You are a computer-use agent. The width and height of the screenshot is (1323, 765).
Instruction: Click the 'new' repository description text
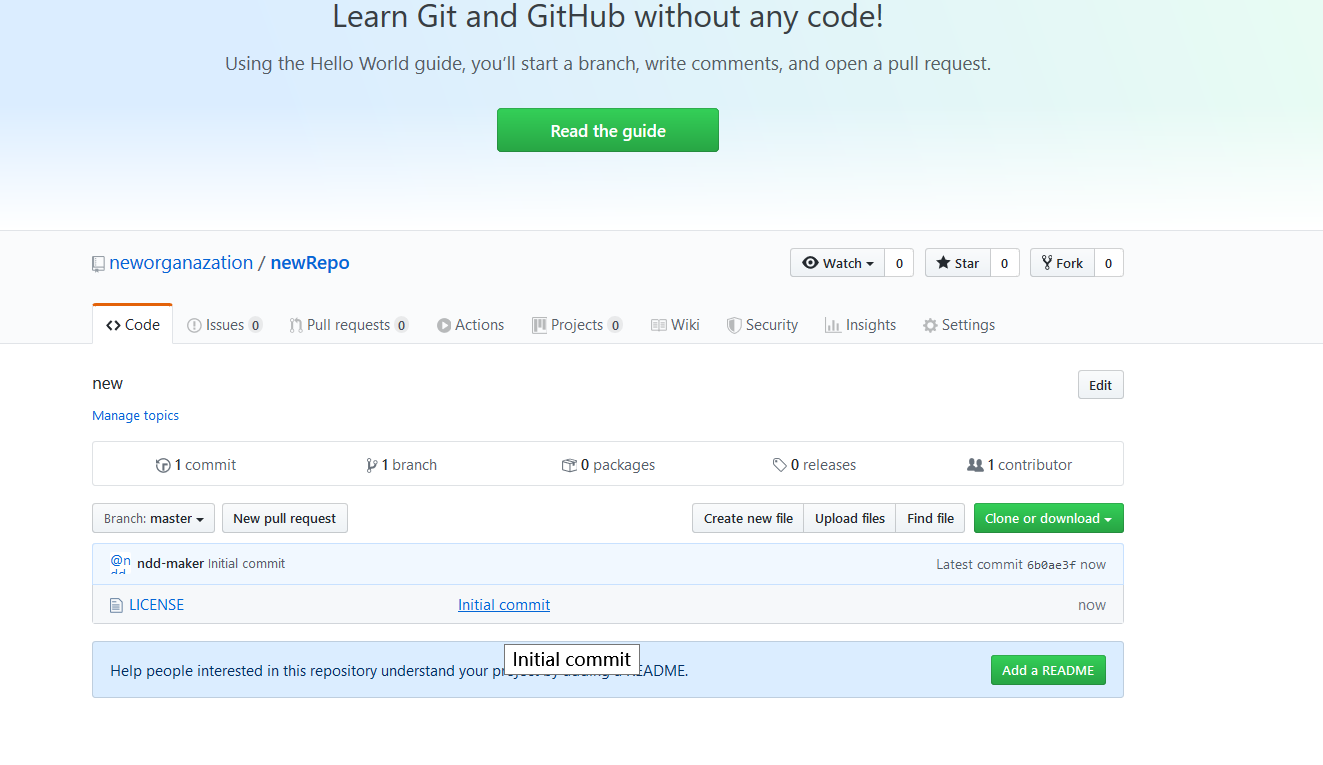[x=108, y=383]
